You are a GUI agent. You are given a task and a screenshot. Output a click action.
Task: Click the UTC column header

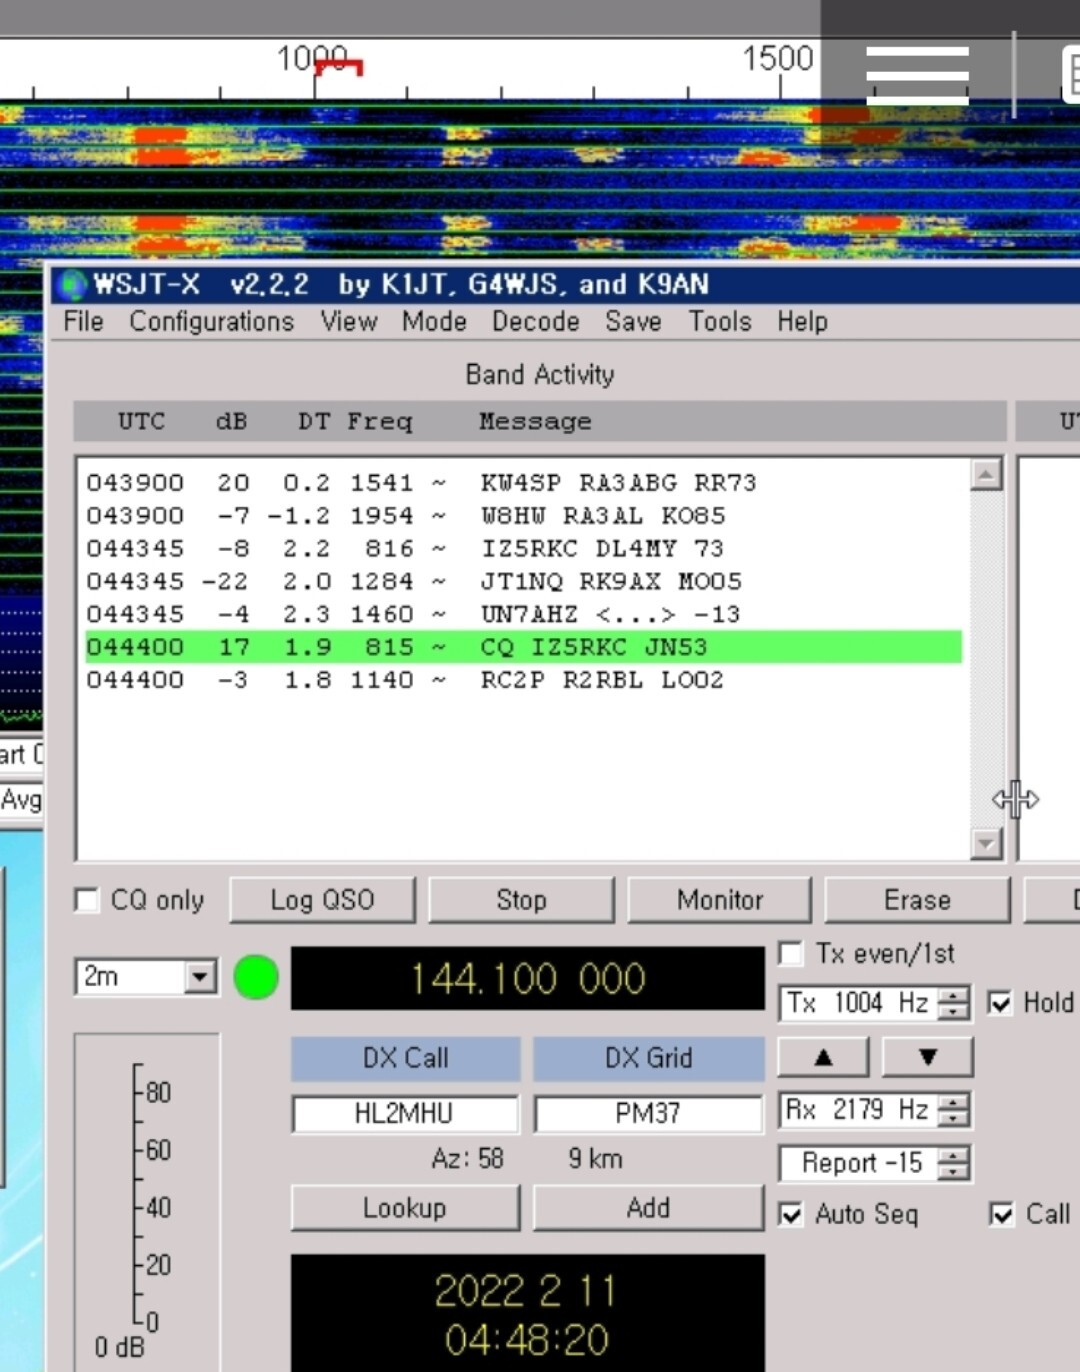141,421
